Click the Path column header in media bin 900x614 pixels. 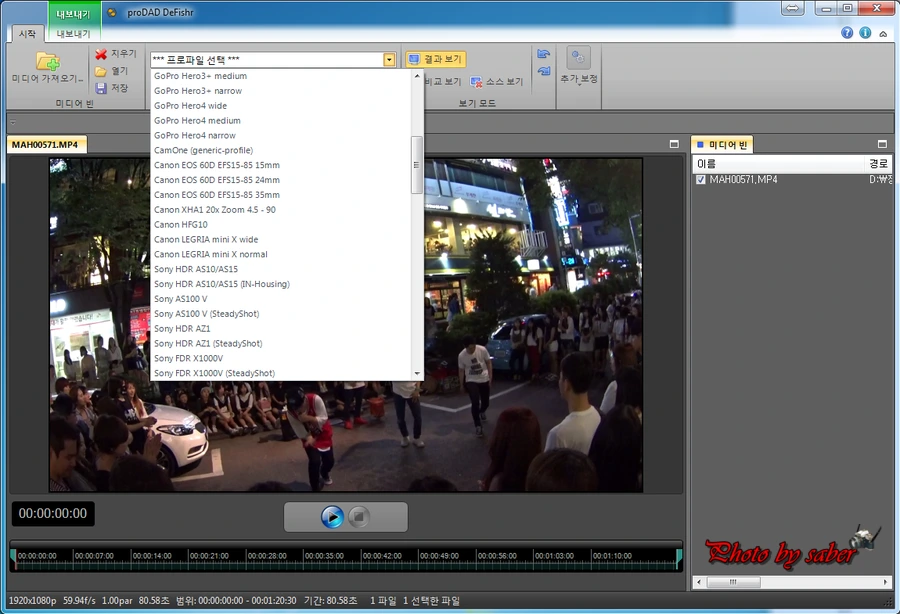click(879, 164)
